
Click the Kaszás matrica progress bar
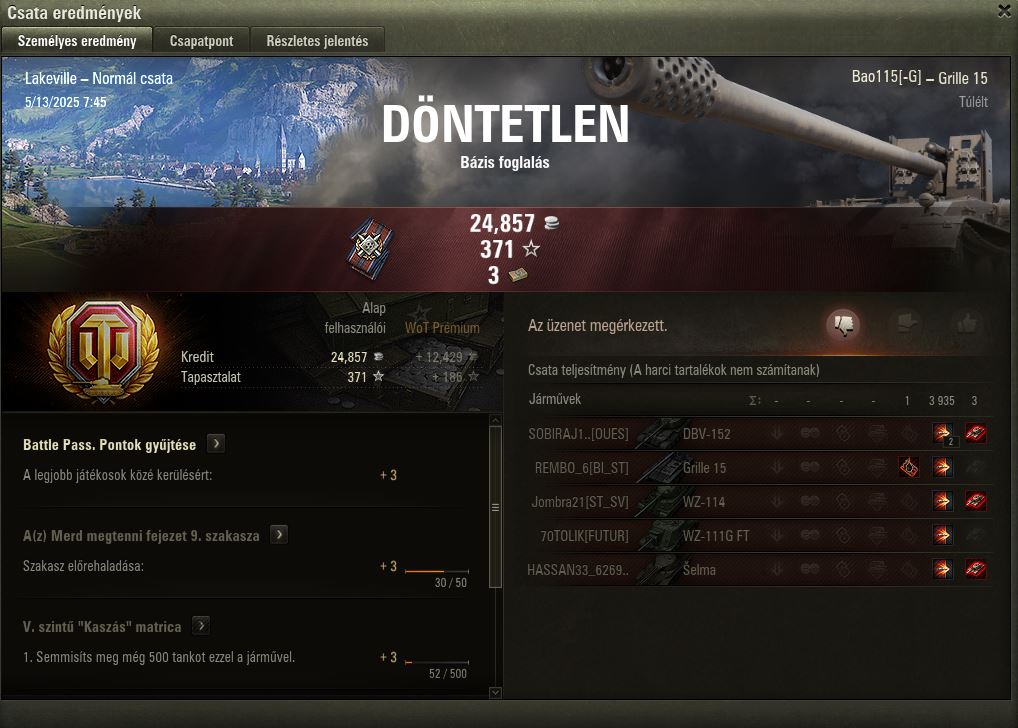[437, 662]
